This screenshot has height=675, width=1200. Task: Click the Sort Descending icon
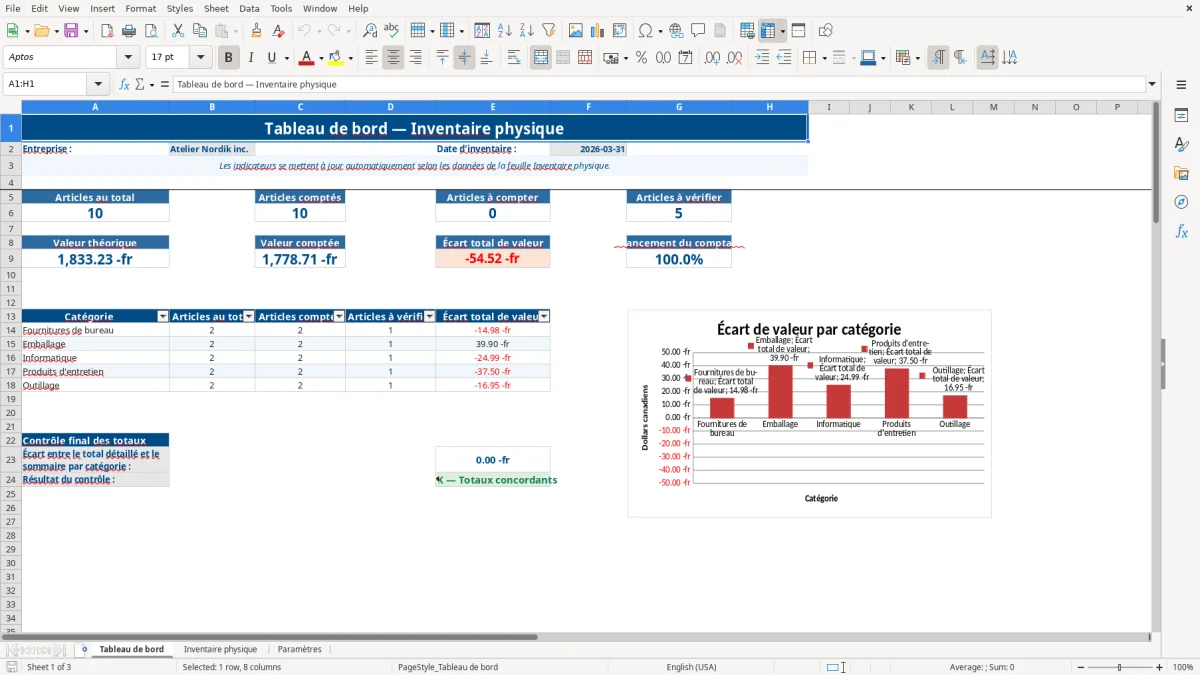click(526, 31)
